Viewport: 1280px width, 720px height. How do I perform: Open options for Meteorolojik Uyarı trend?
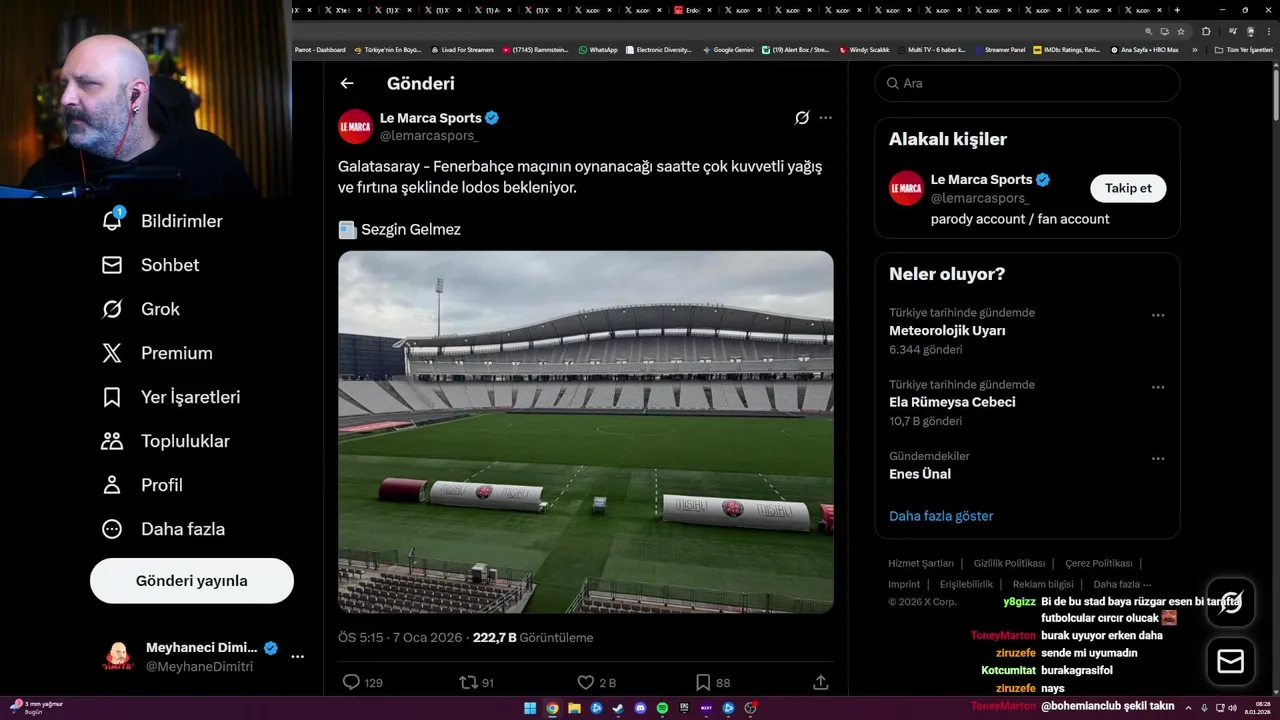(1158, 315)
